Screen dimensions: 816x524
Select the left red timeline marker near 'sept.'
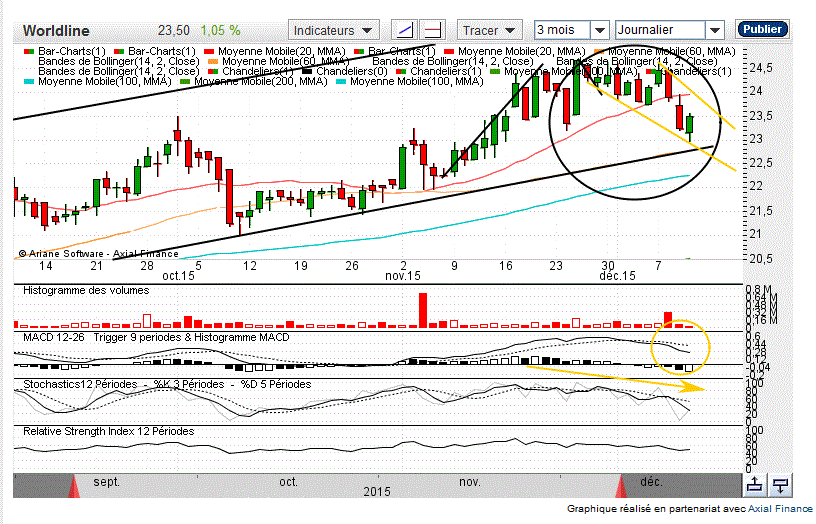[x=74, y=486]
